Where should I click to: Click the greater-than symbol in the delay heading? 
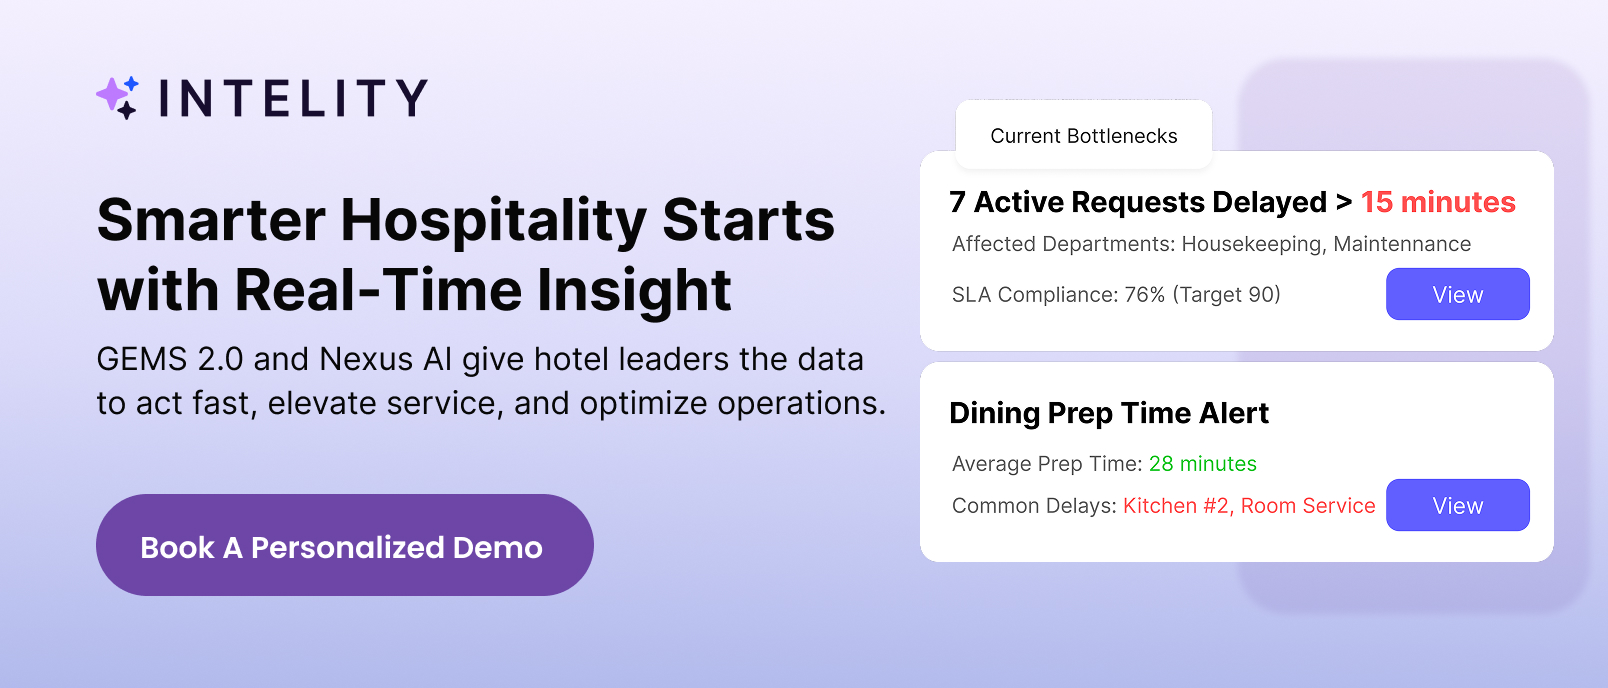[1344, 202]
